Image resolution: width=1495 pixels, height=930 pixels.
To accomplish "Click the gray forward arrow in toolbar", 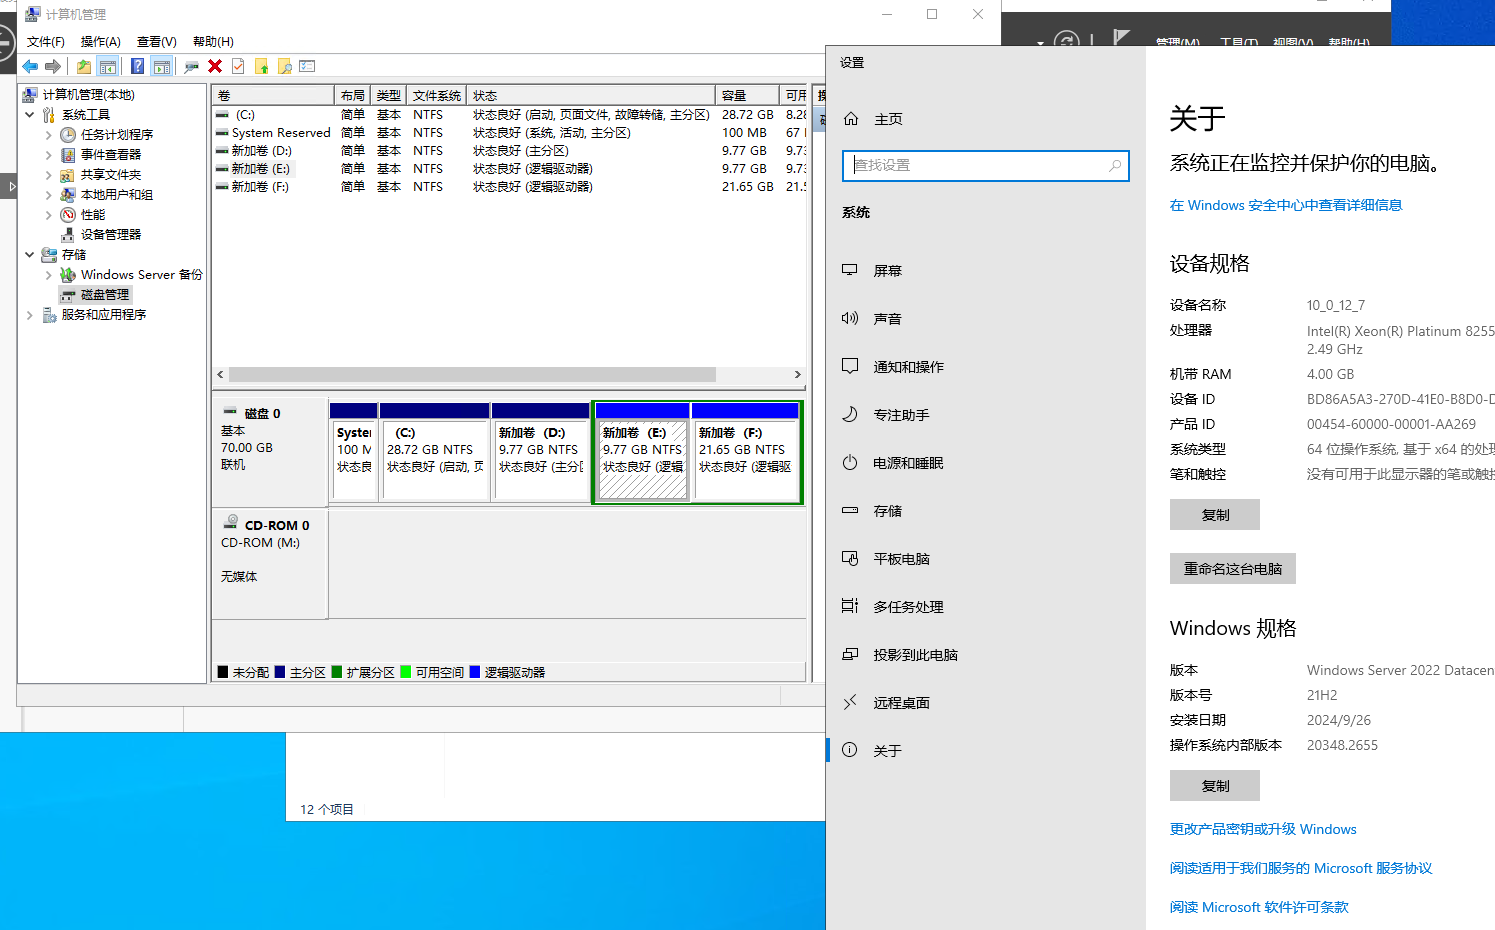I will click(x=53, y=66).
